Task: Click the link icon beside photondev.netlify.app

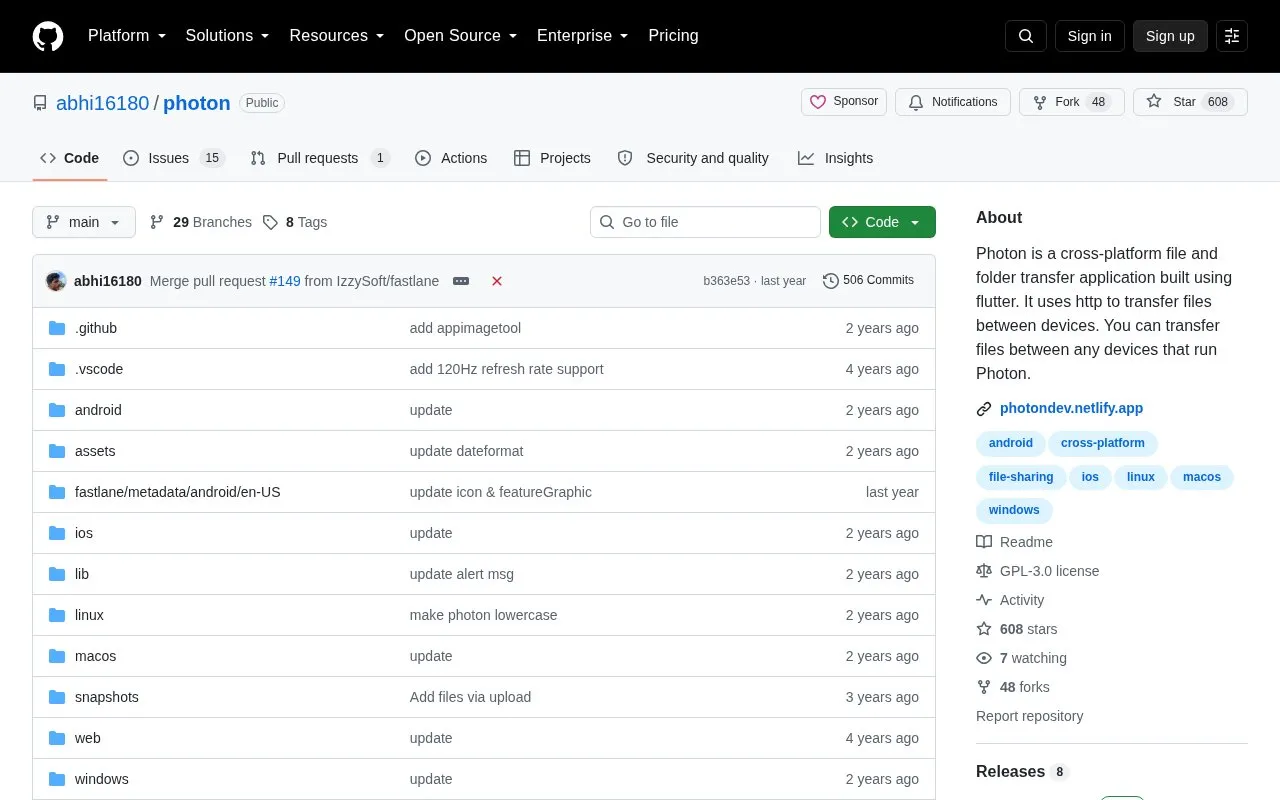Action: coord(984,409)
